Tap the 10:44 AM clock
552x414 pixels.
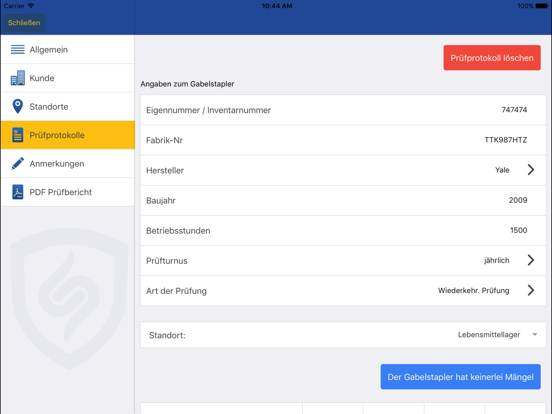(277, 6)
